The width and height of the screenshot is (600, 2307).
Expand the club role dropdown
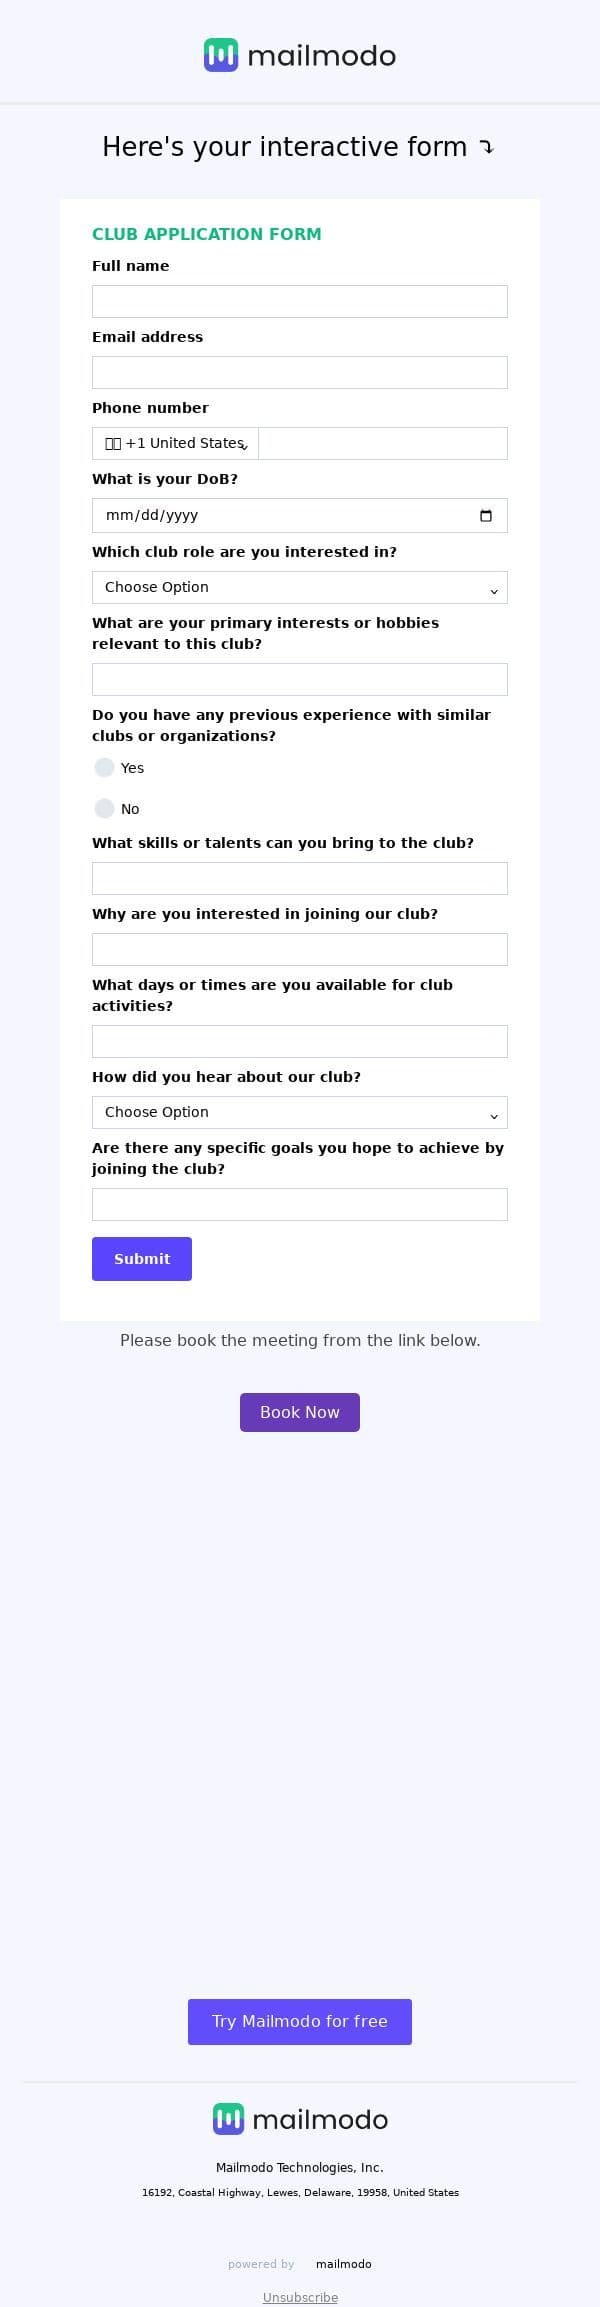click(300, 588)
